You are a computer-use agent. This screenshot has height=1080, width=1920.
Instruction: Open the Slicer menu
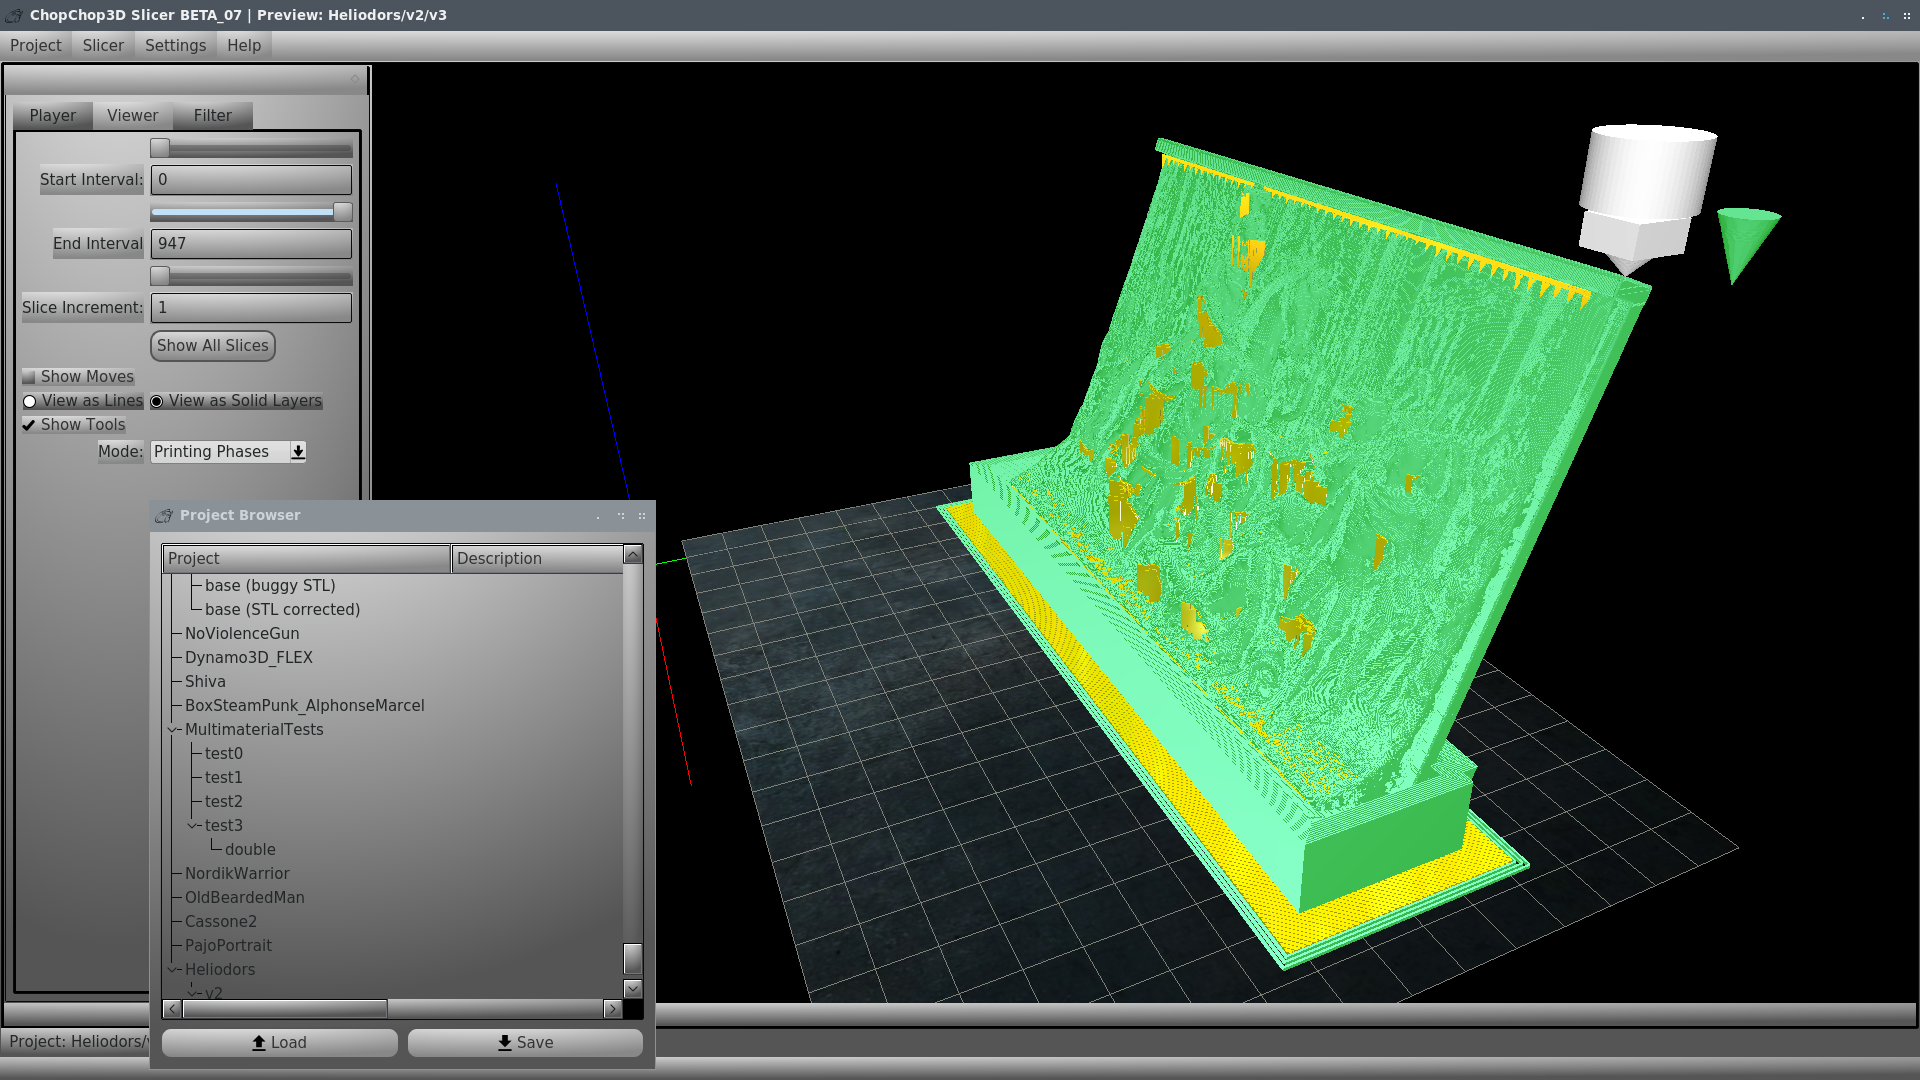[x=103, y=46]
